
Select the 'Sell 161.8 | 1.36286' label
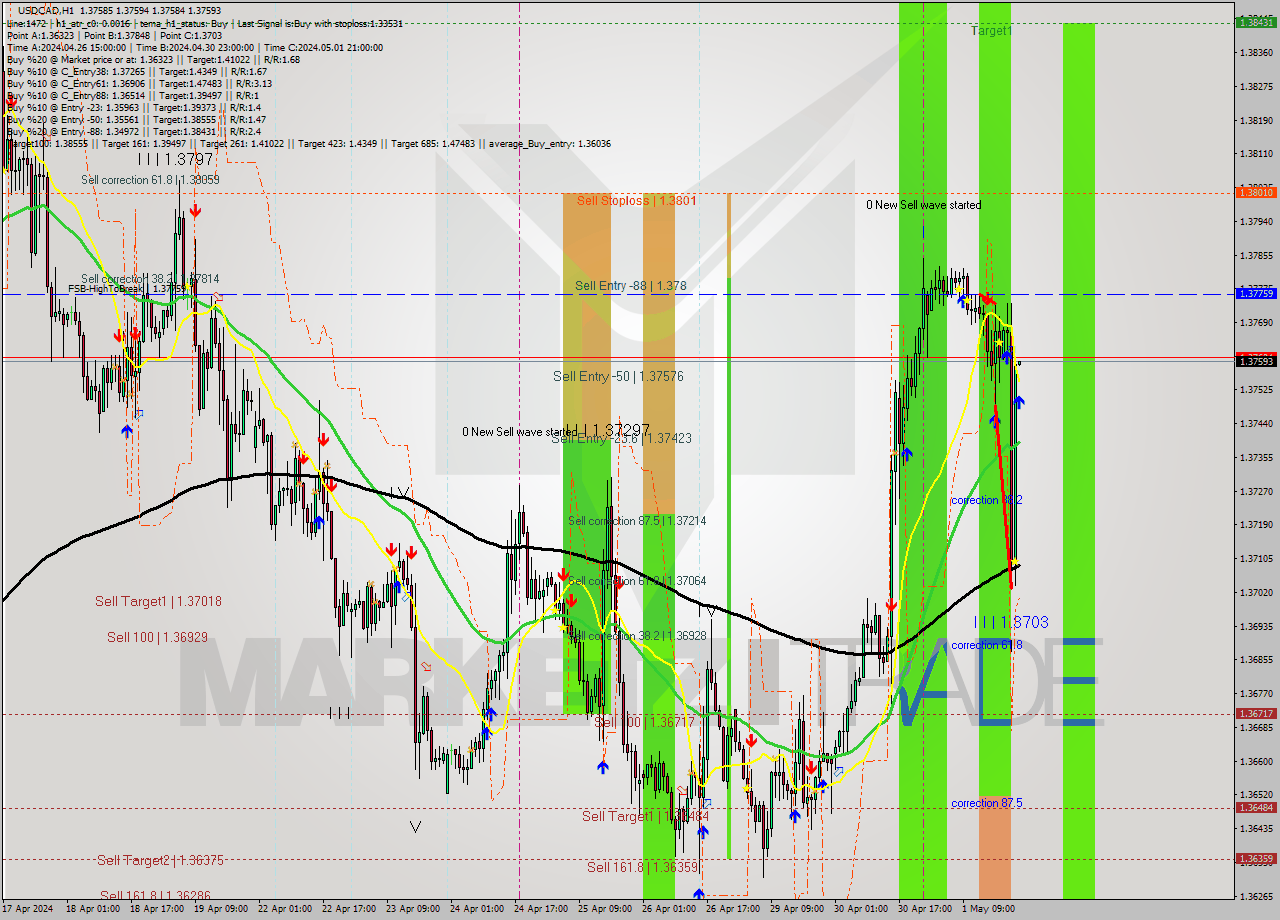155,896
